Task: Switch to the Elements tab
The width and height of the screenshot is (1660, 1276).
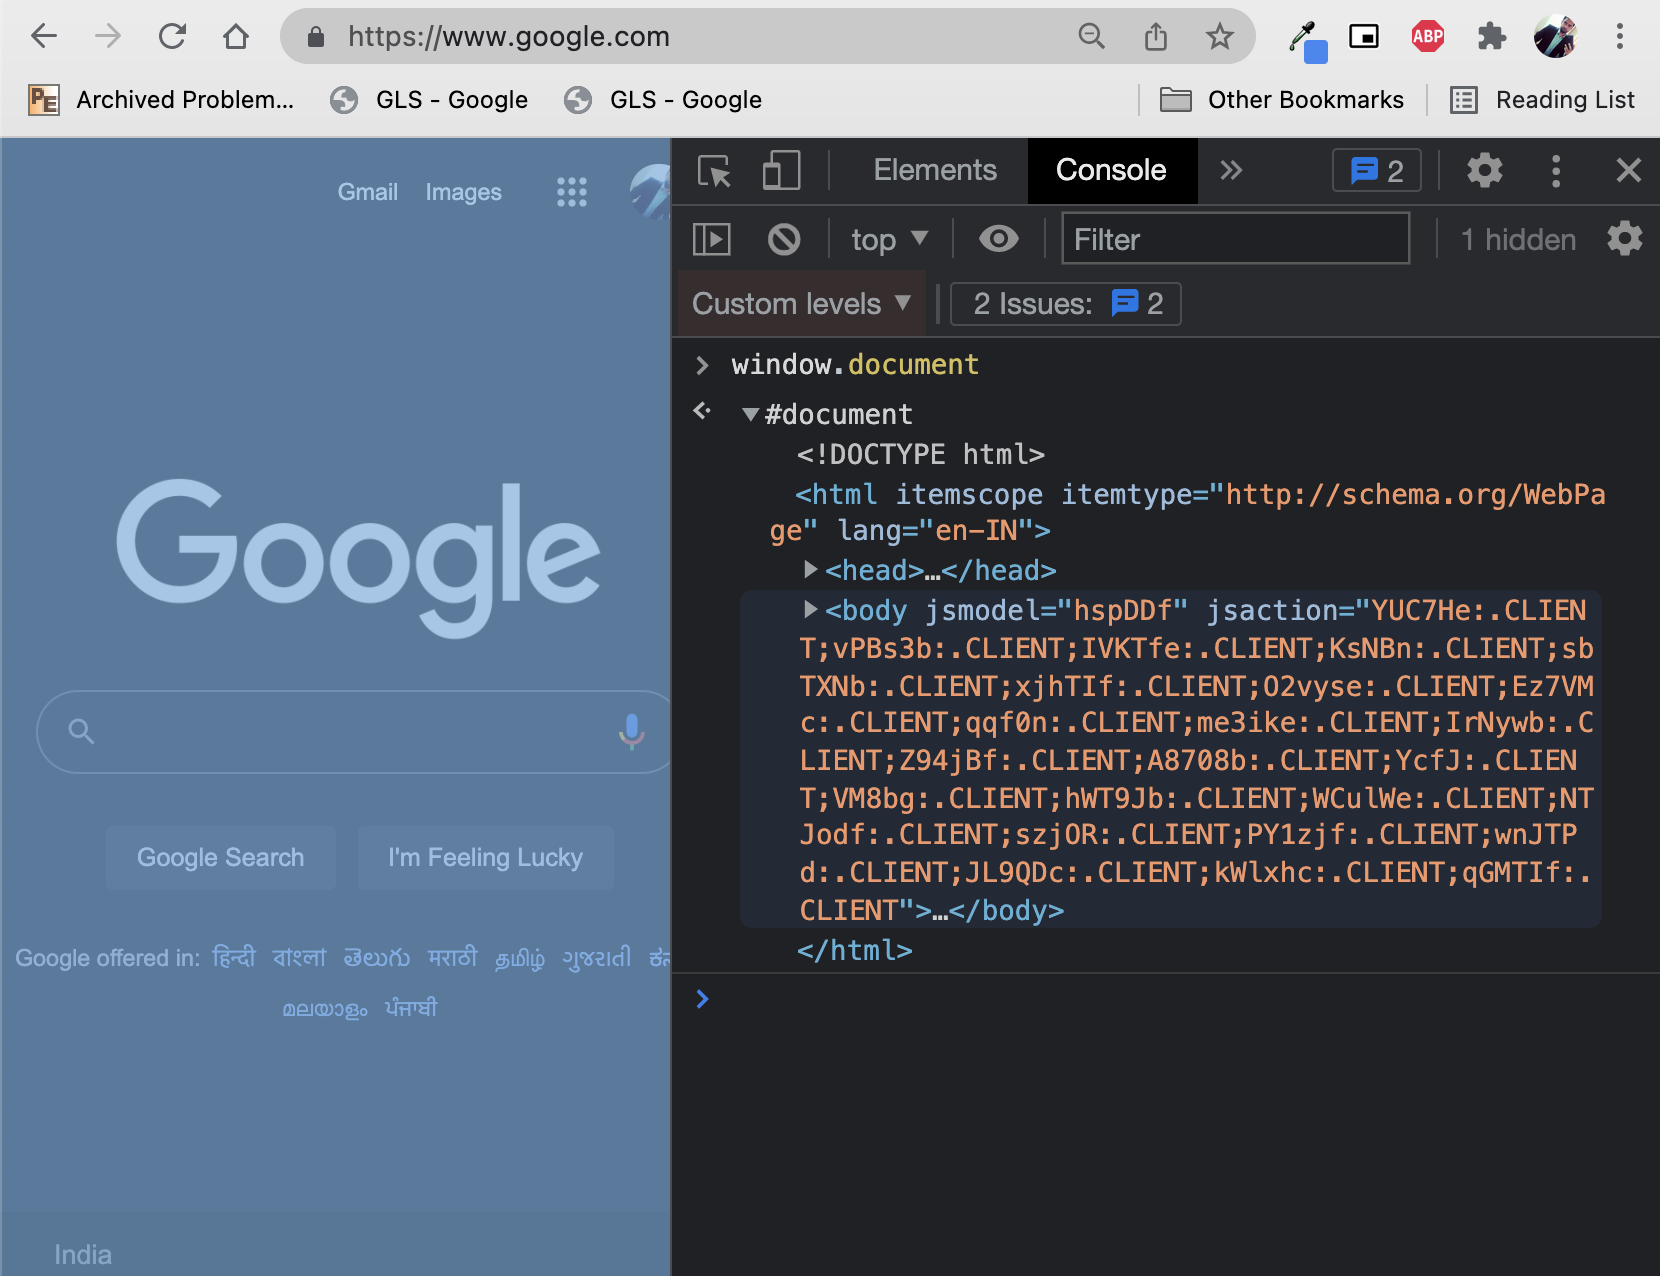Action: pos(934,171)
